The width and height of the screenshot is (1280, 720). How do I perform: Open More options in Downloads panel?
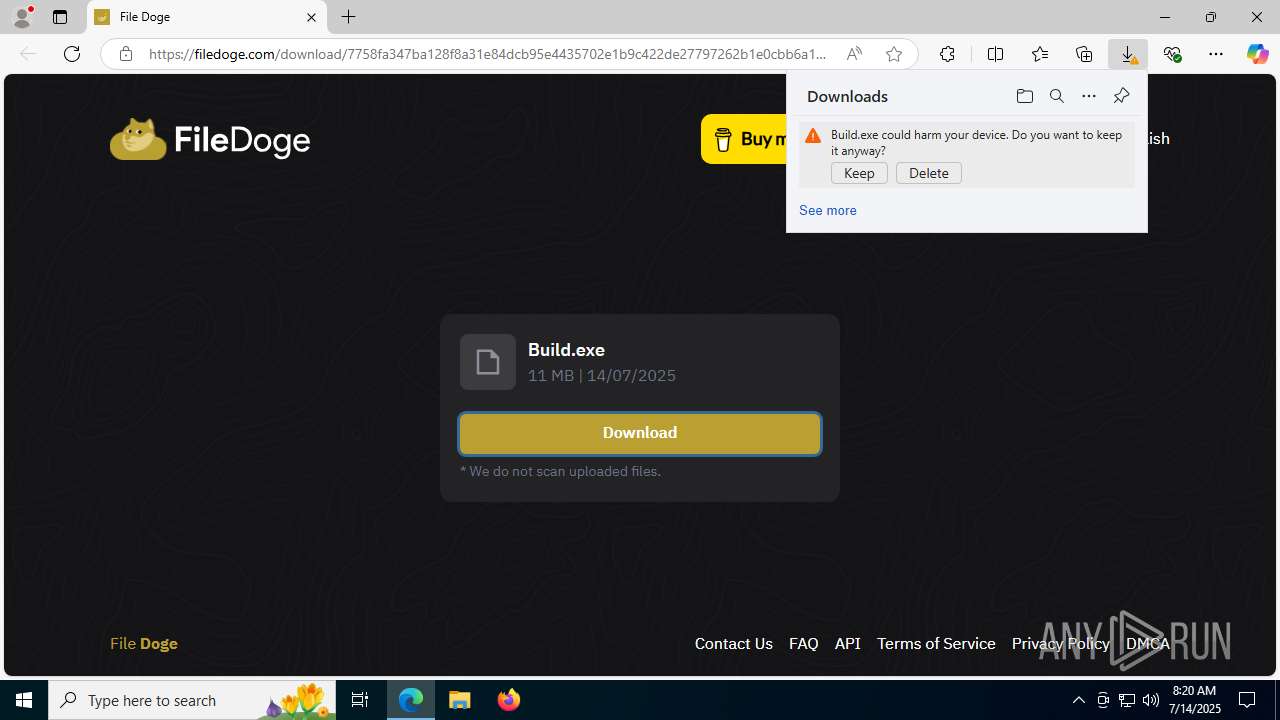pyautogui.click(x=1089, y=96)
